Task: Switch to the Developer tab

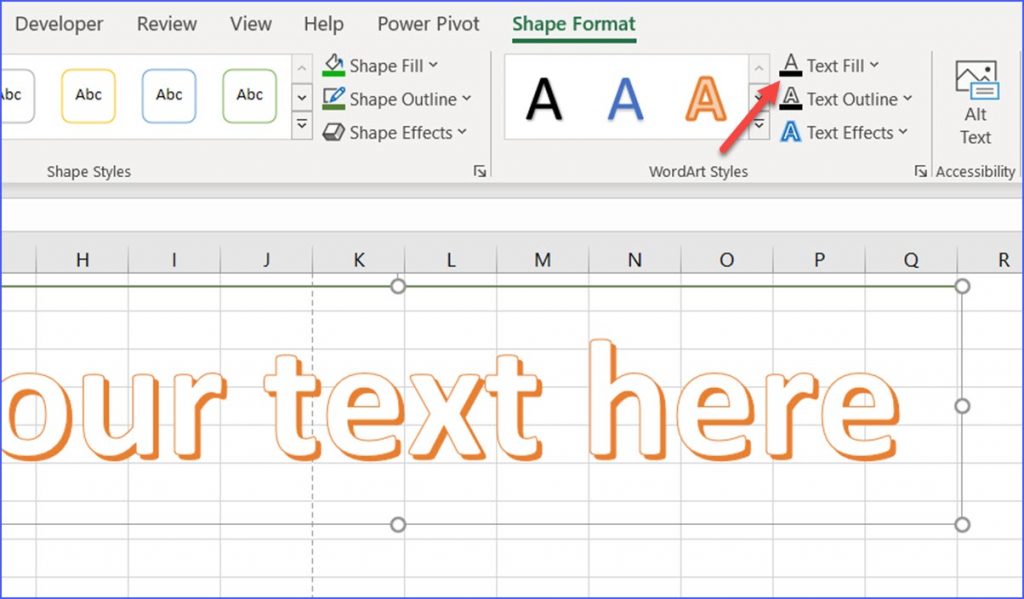Action: (x=60, y=24)
